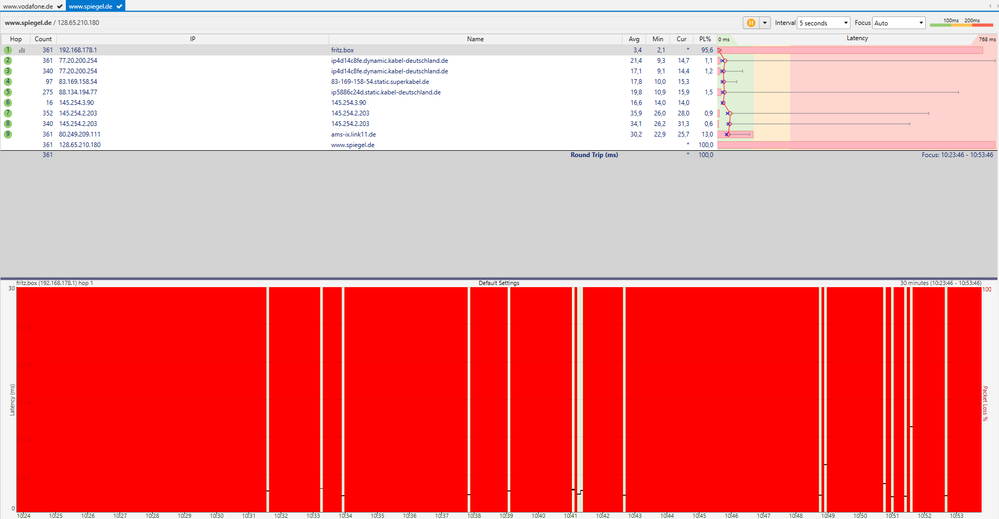Select IP 145.254.3.90 in the hop 6 row
Image resolution: width=999 pixels, height=519 pixels.
tap(76, 103)
